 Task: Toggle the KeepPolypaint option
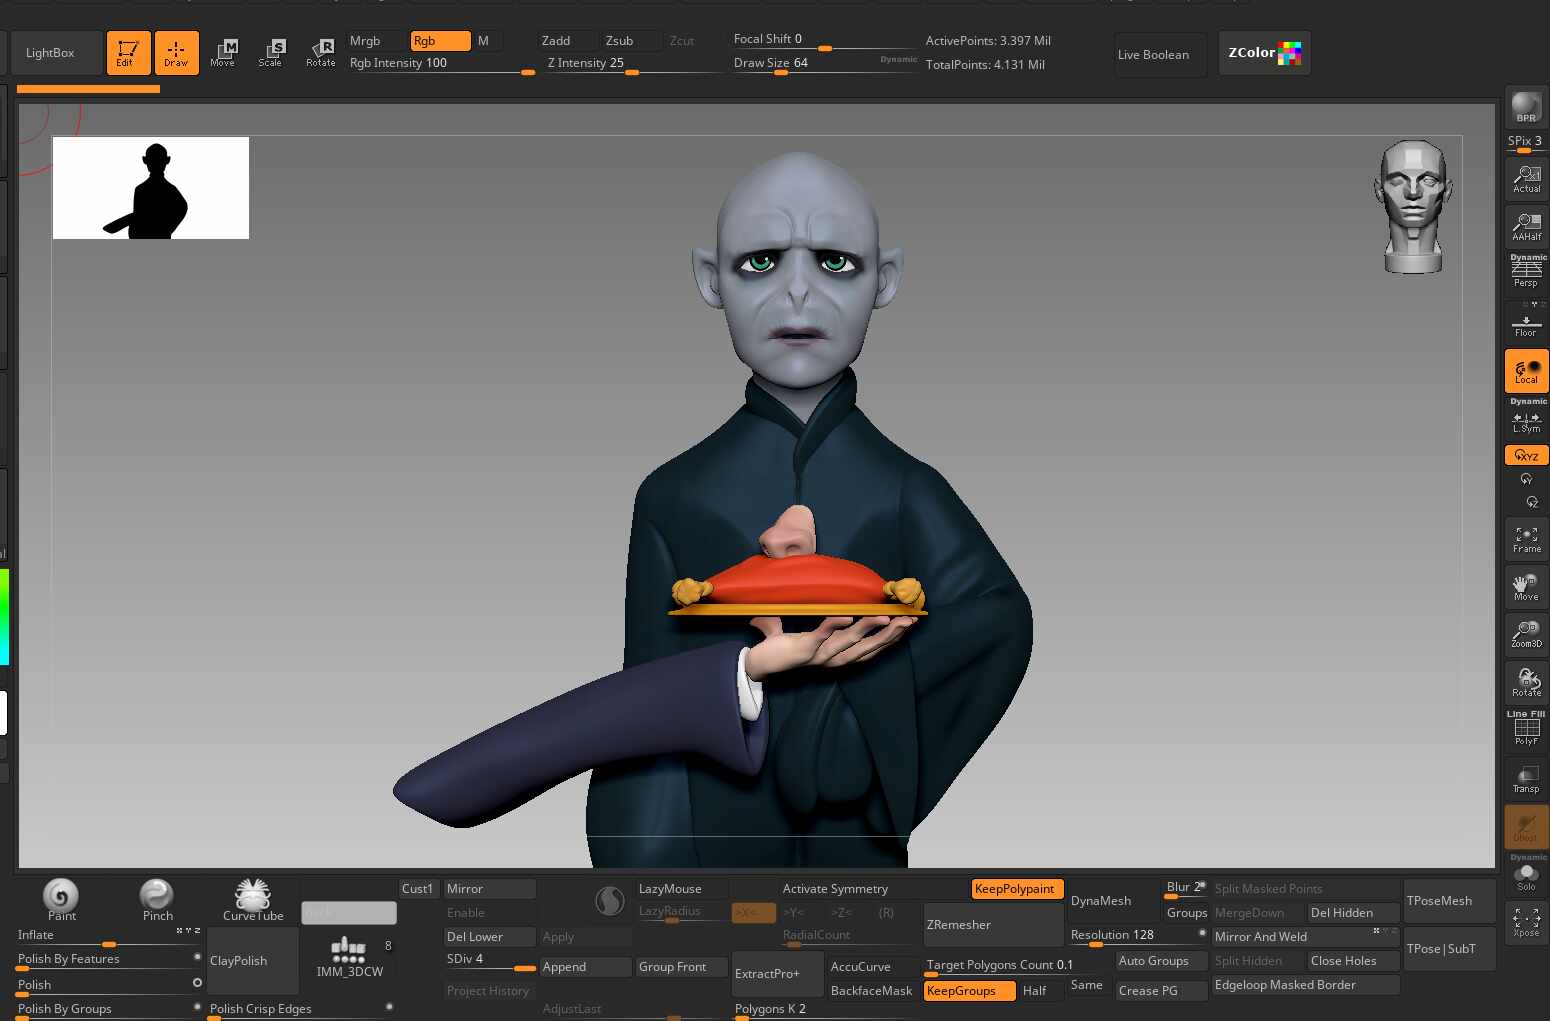(x=1014, y=889)
